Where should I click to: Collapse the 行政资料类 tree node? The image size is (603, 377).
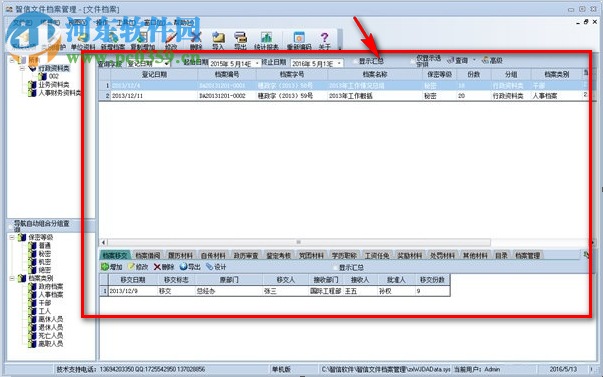coord(22,68)
